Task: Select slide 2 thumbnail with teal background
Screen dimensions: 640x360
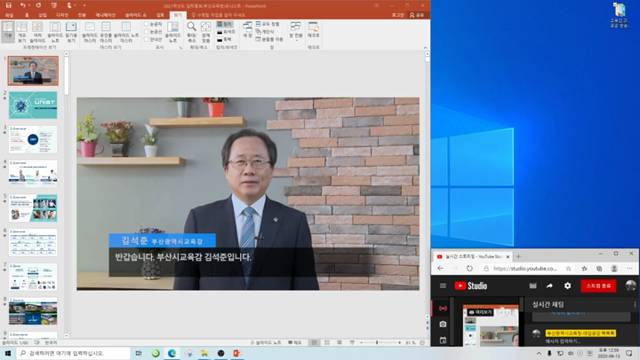Action: point(33,105)
